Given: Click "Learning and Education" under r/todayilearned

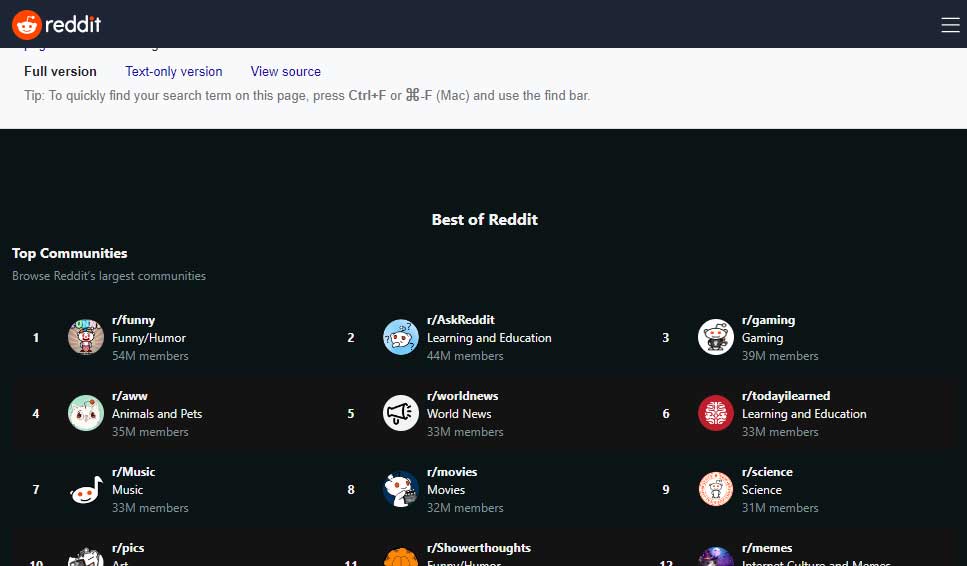Looking at the screenshot, I should [804, 414].
